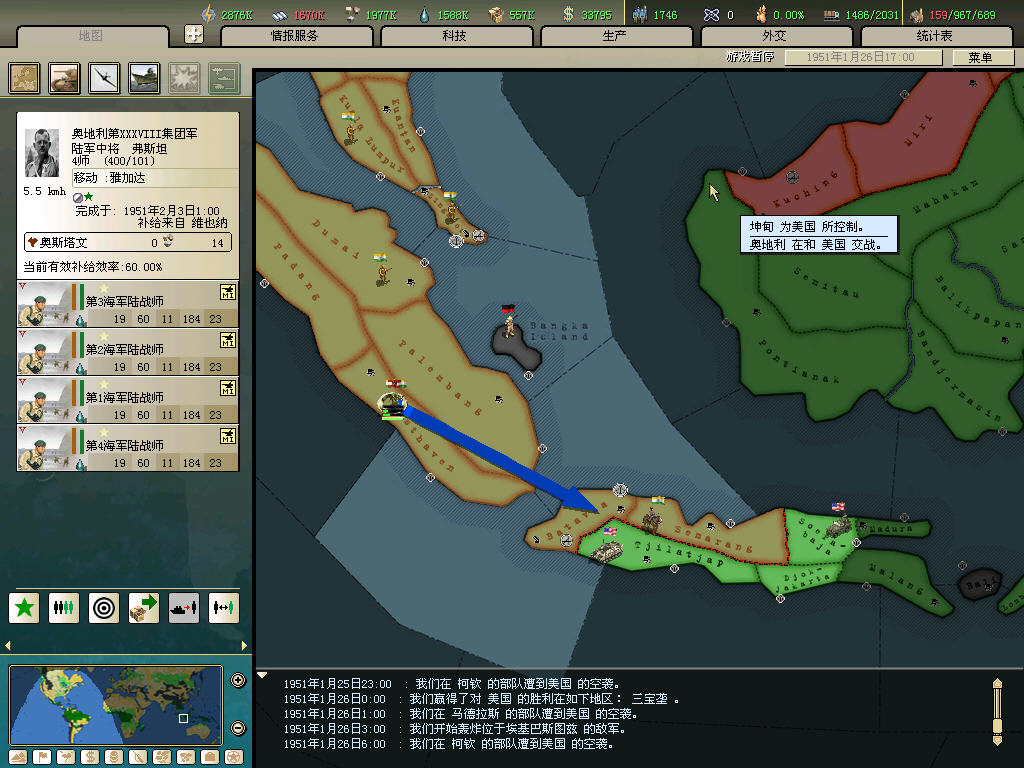Click the date display to unpause game
Viewport: 1024px width, 768px height.
tap(861, 57)
